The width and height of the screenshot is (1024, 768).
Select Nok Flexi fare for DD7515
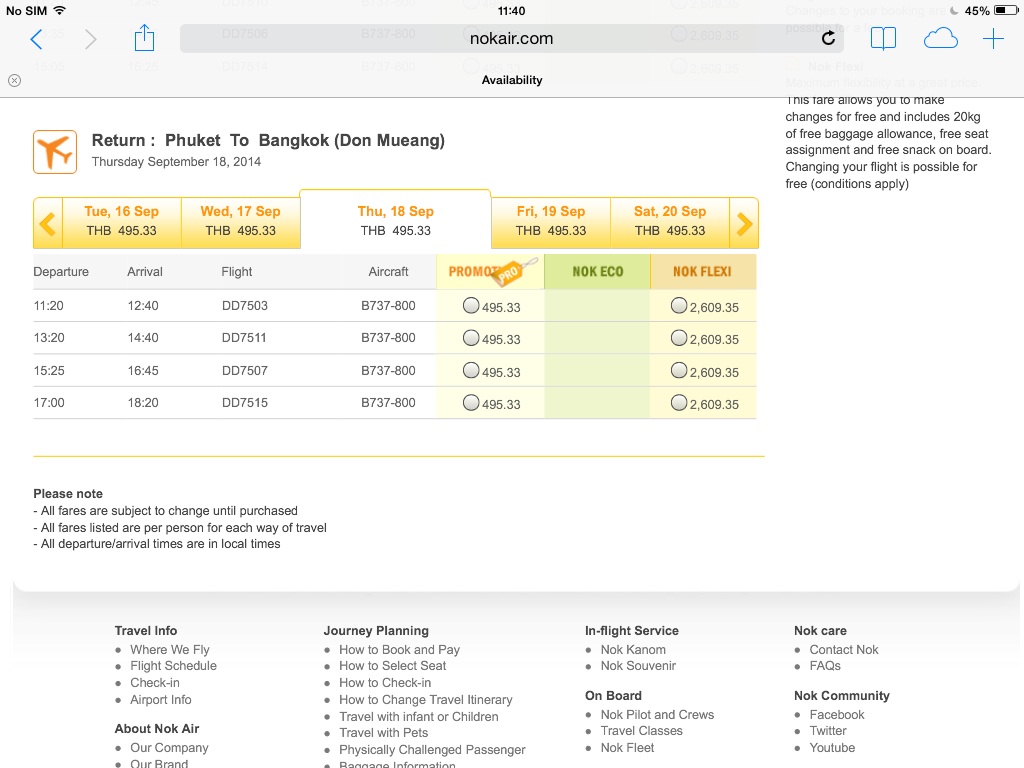[x=679, y=402]
